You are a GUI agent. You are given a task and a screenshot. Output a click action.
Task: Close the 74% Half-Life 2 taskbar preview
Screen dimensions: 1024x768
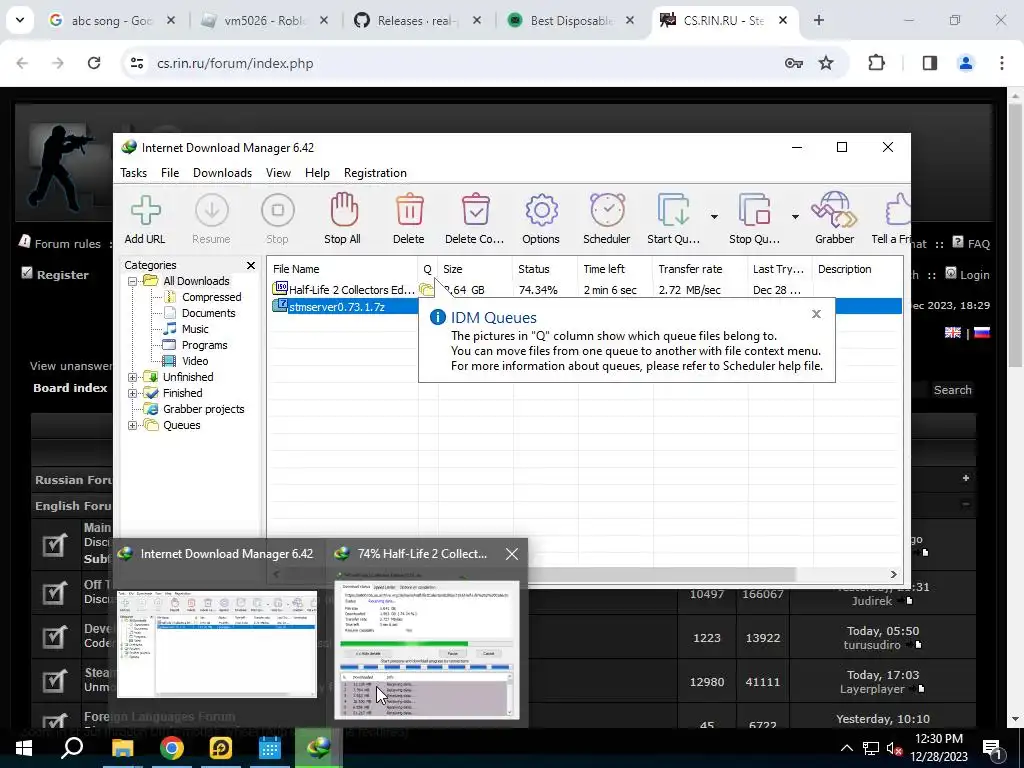(512, 554)
